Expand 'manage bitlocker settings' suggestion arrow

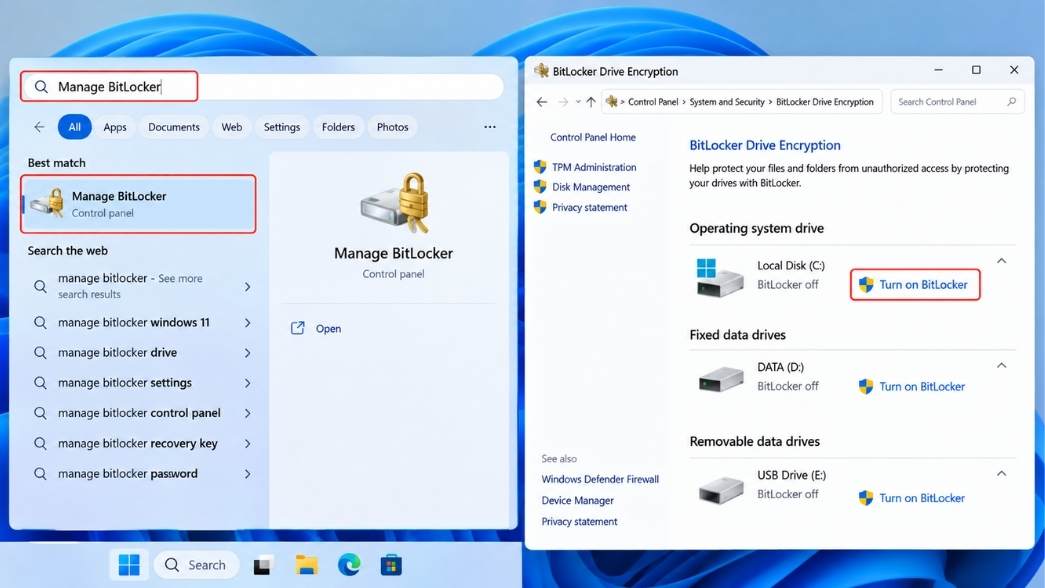click(x=247, y=383)
